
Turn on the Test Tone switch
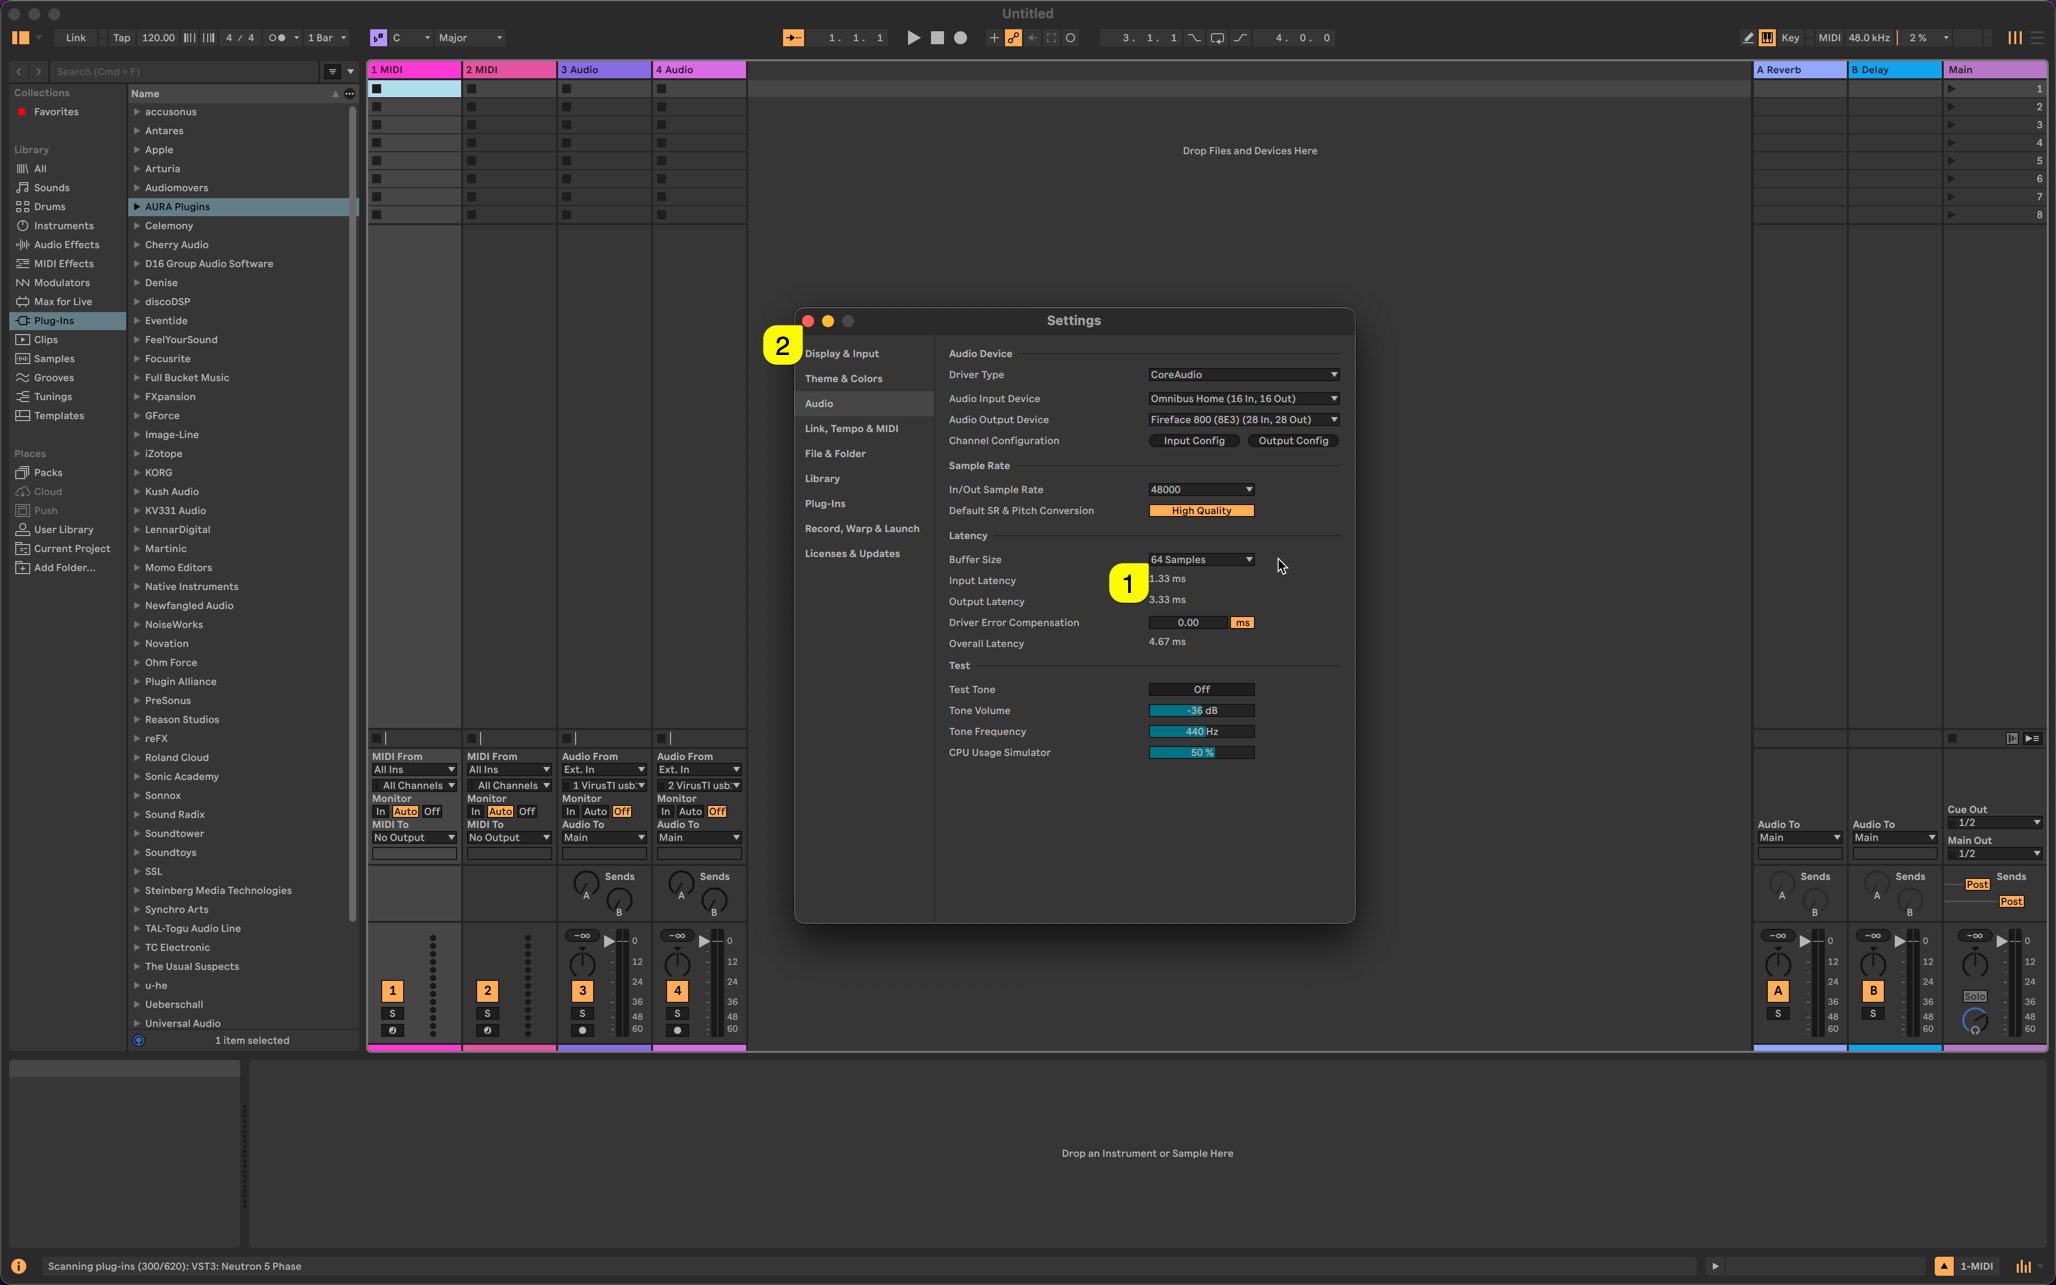pos(1201,690)
